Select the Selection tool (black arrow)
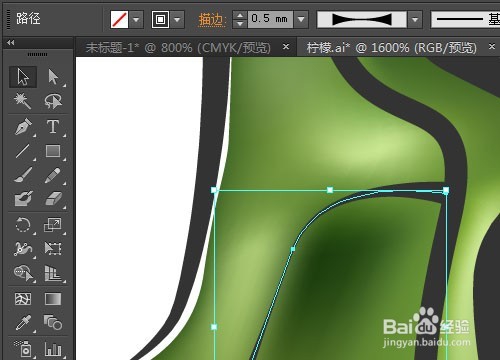 pyautogui.click(x=23, y=77)
